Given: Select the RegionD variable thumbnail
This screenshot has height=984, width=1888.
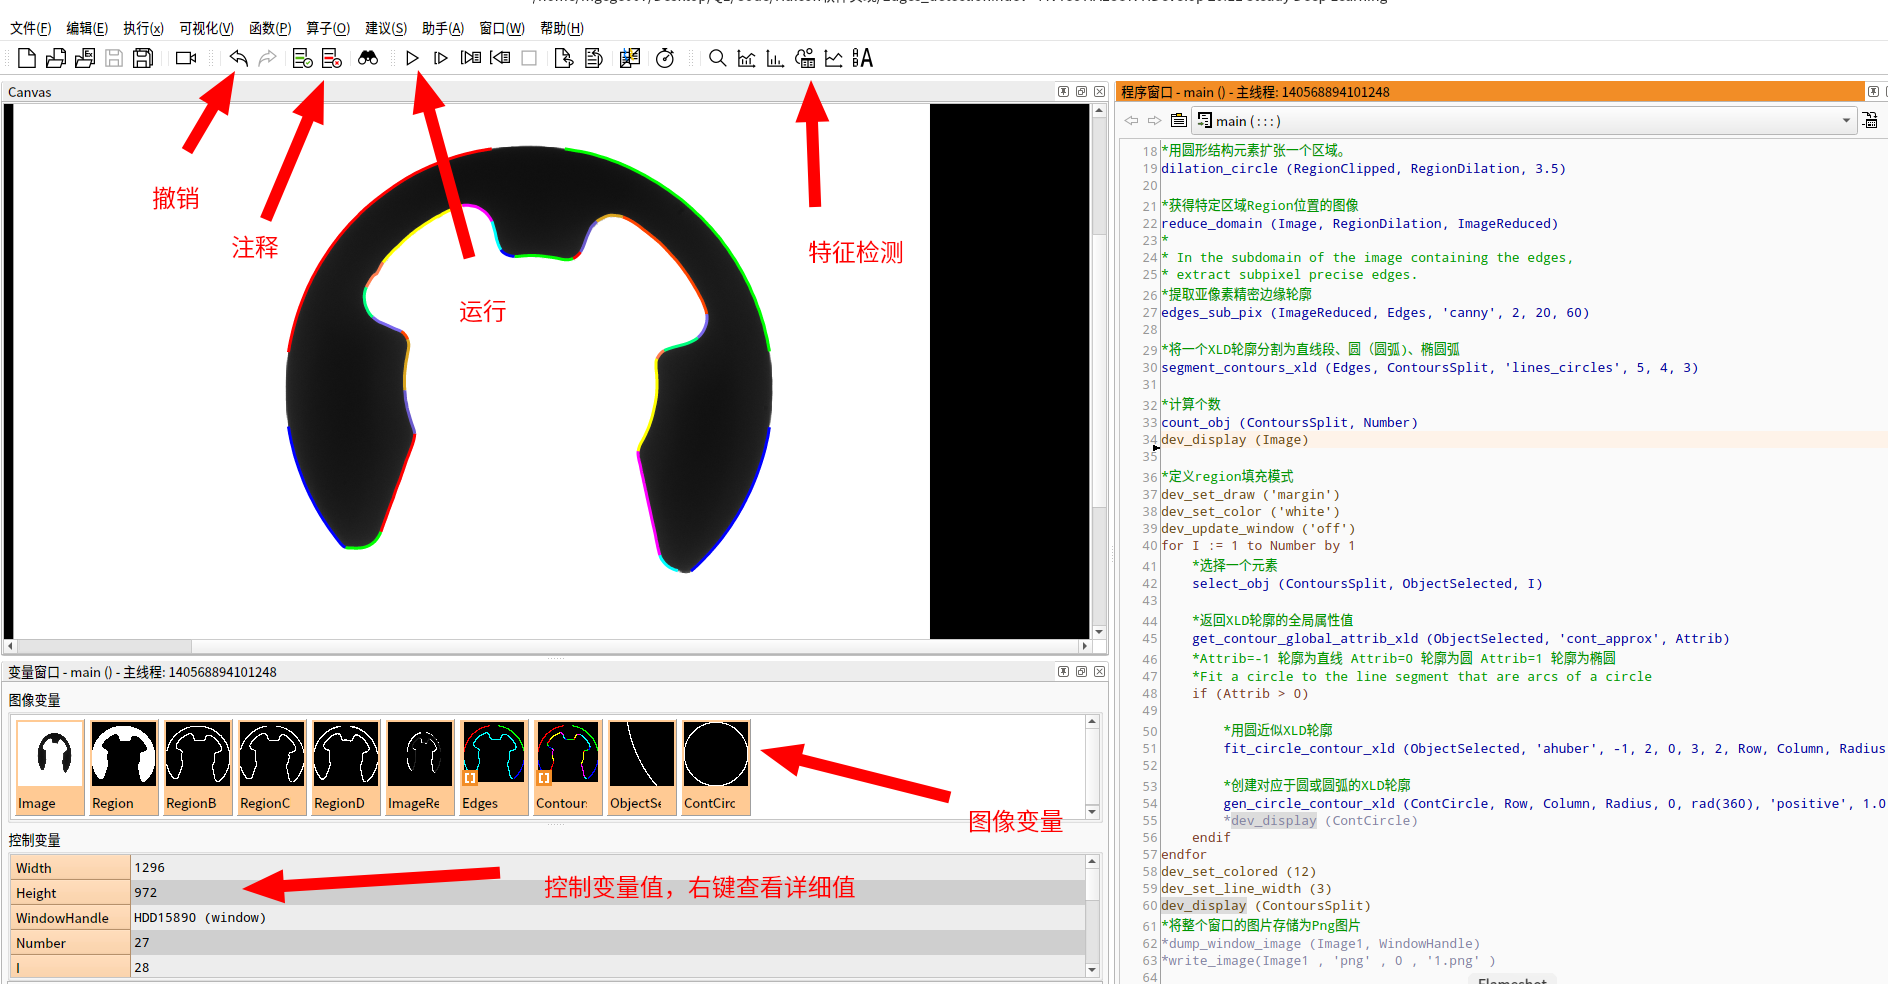Looking at the screenshot, I should [x=346, y=767].
